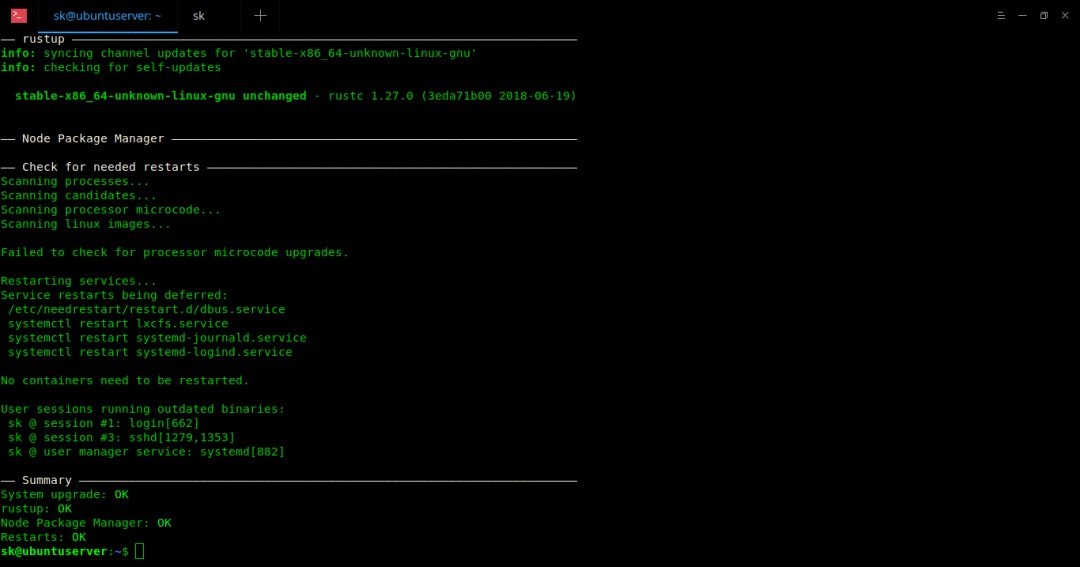1080x567 pixels.
Task: Click the systemctl restart systemd-journald.service line
Action: coord(157,338)
